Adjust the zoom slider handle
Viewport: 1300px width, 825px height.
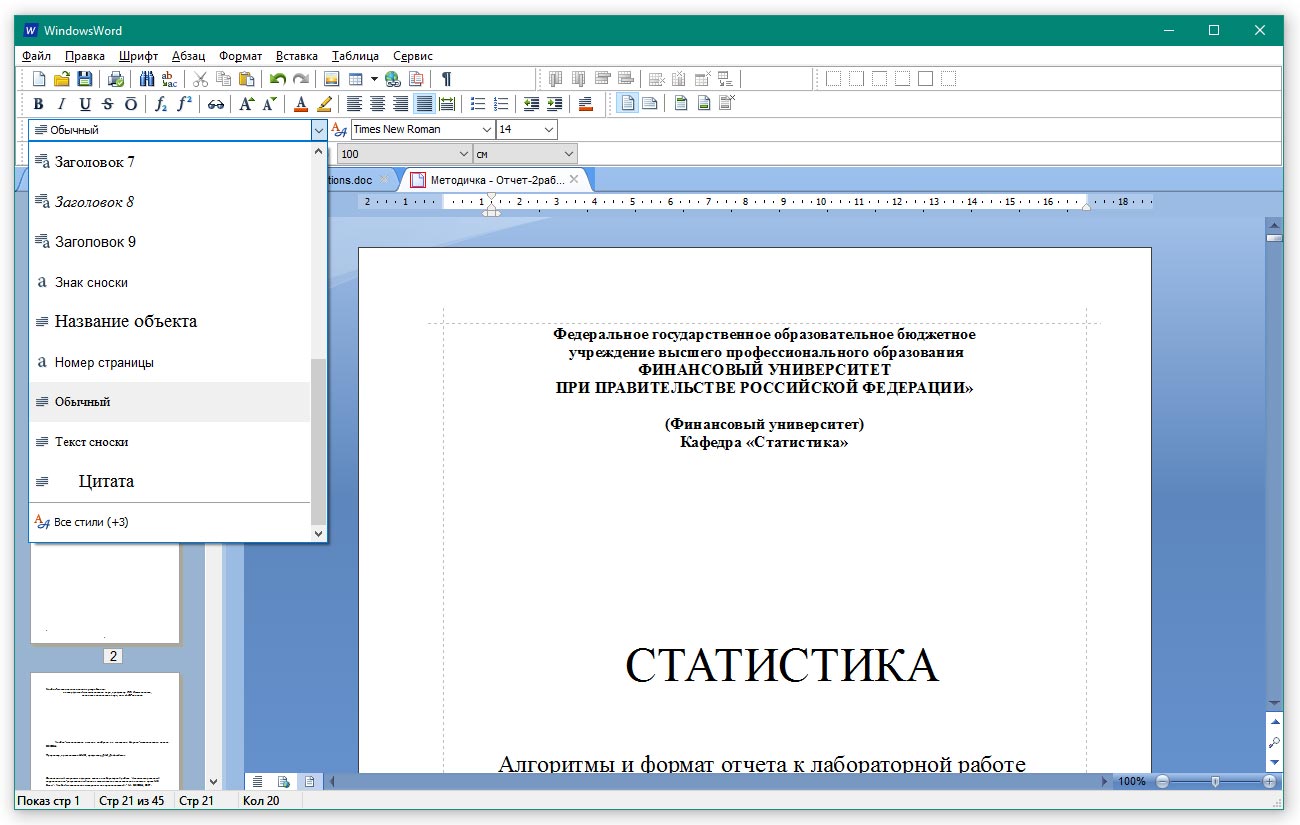click(1215, 781)
